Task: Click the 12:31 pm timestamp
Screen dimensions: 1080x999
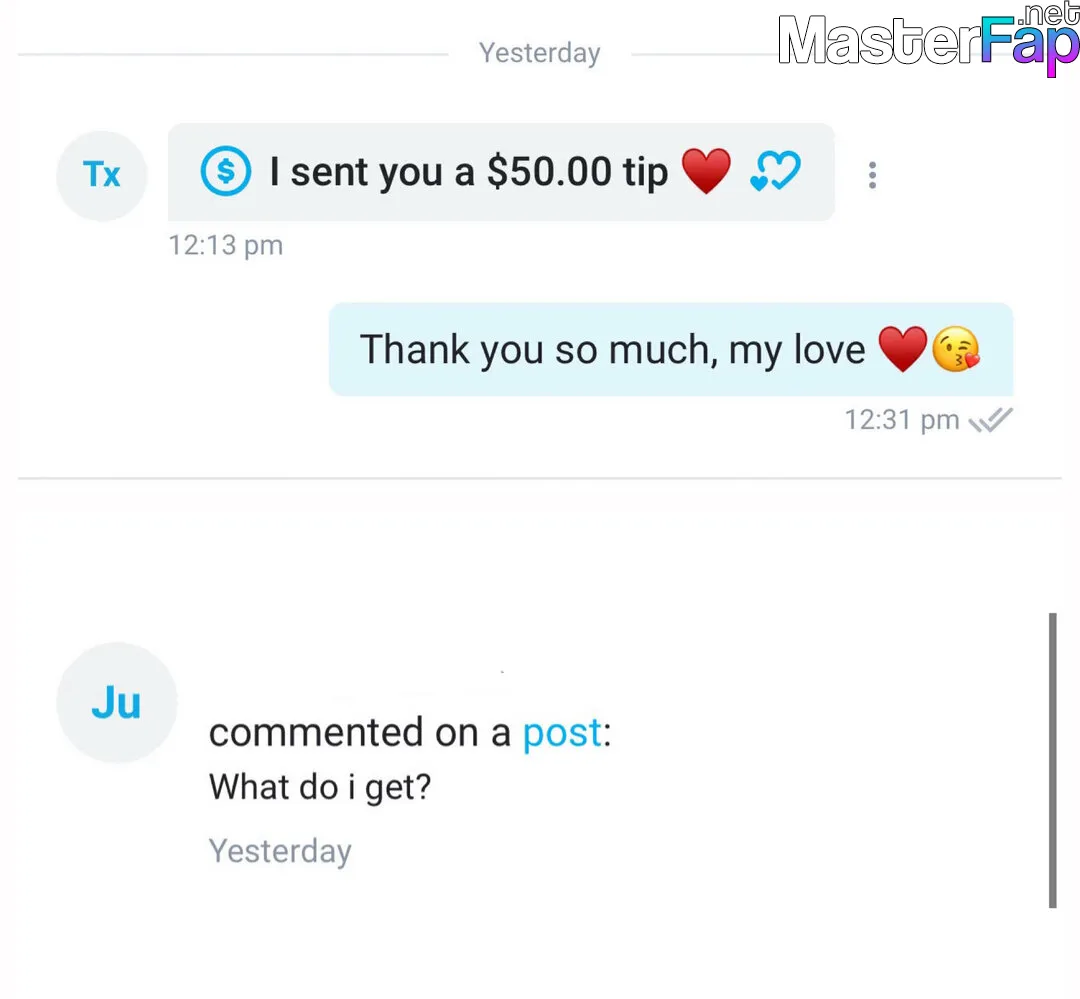Action: (901, 420)
